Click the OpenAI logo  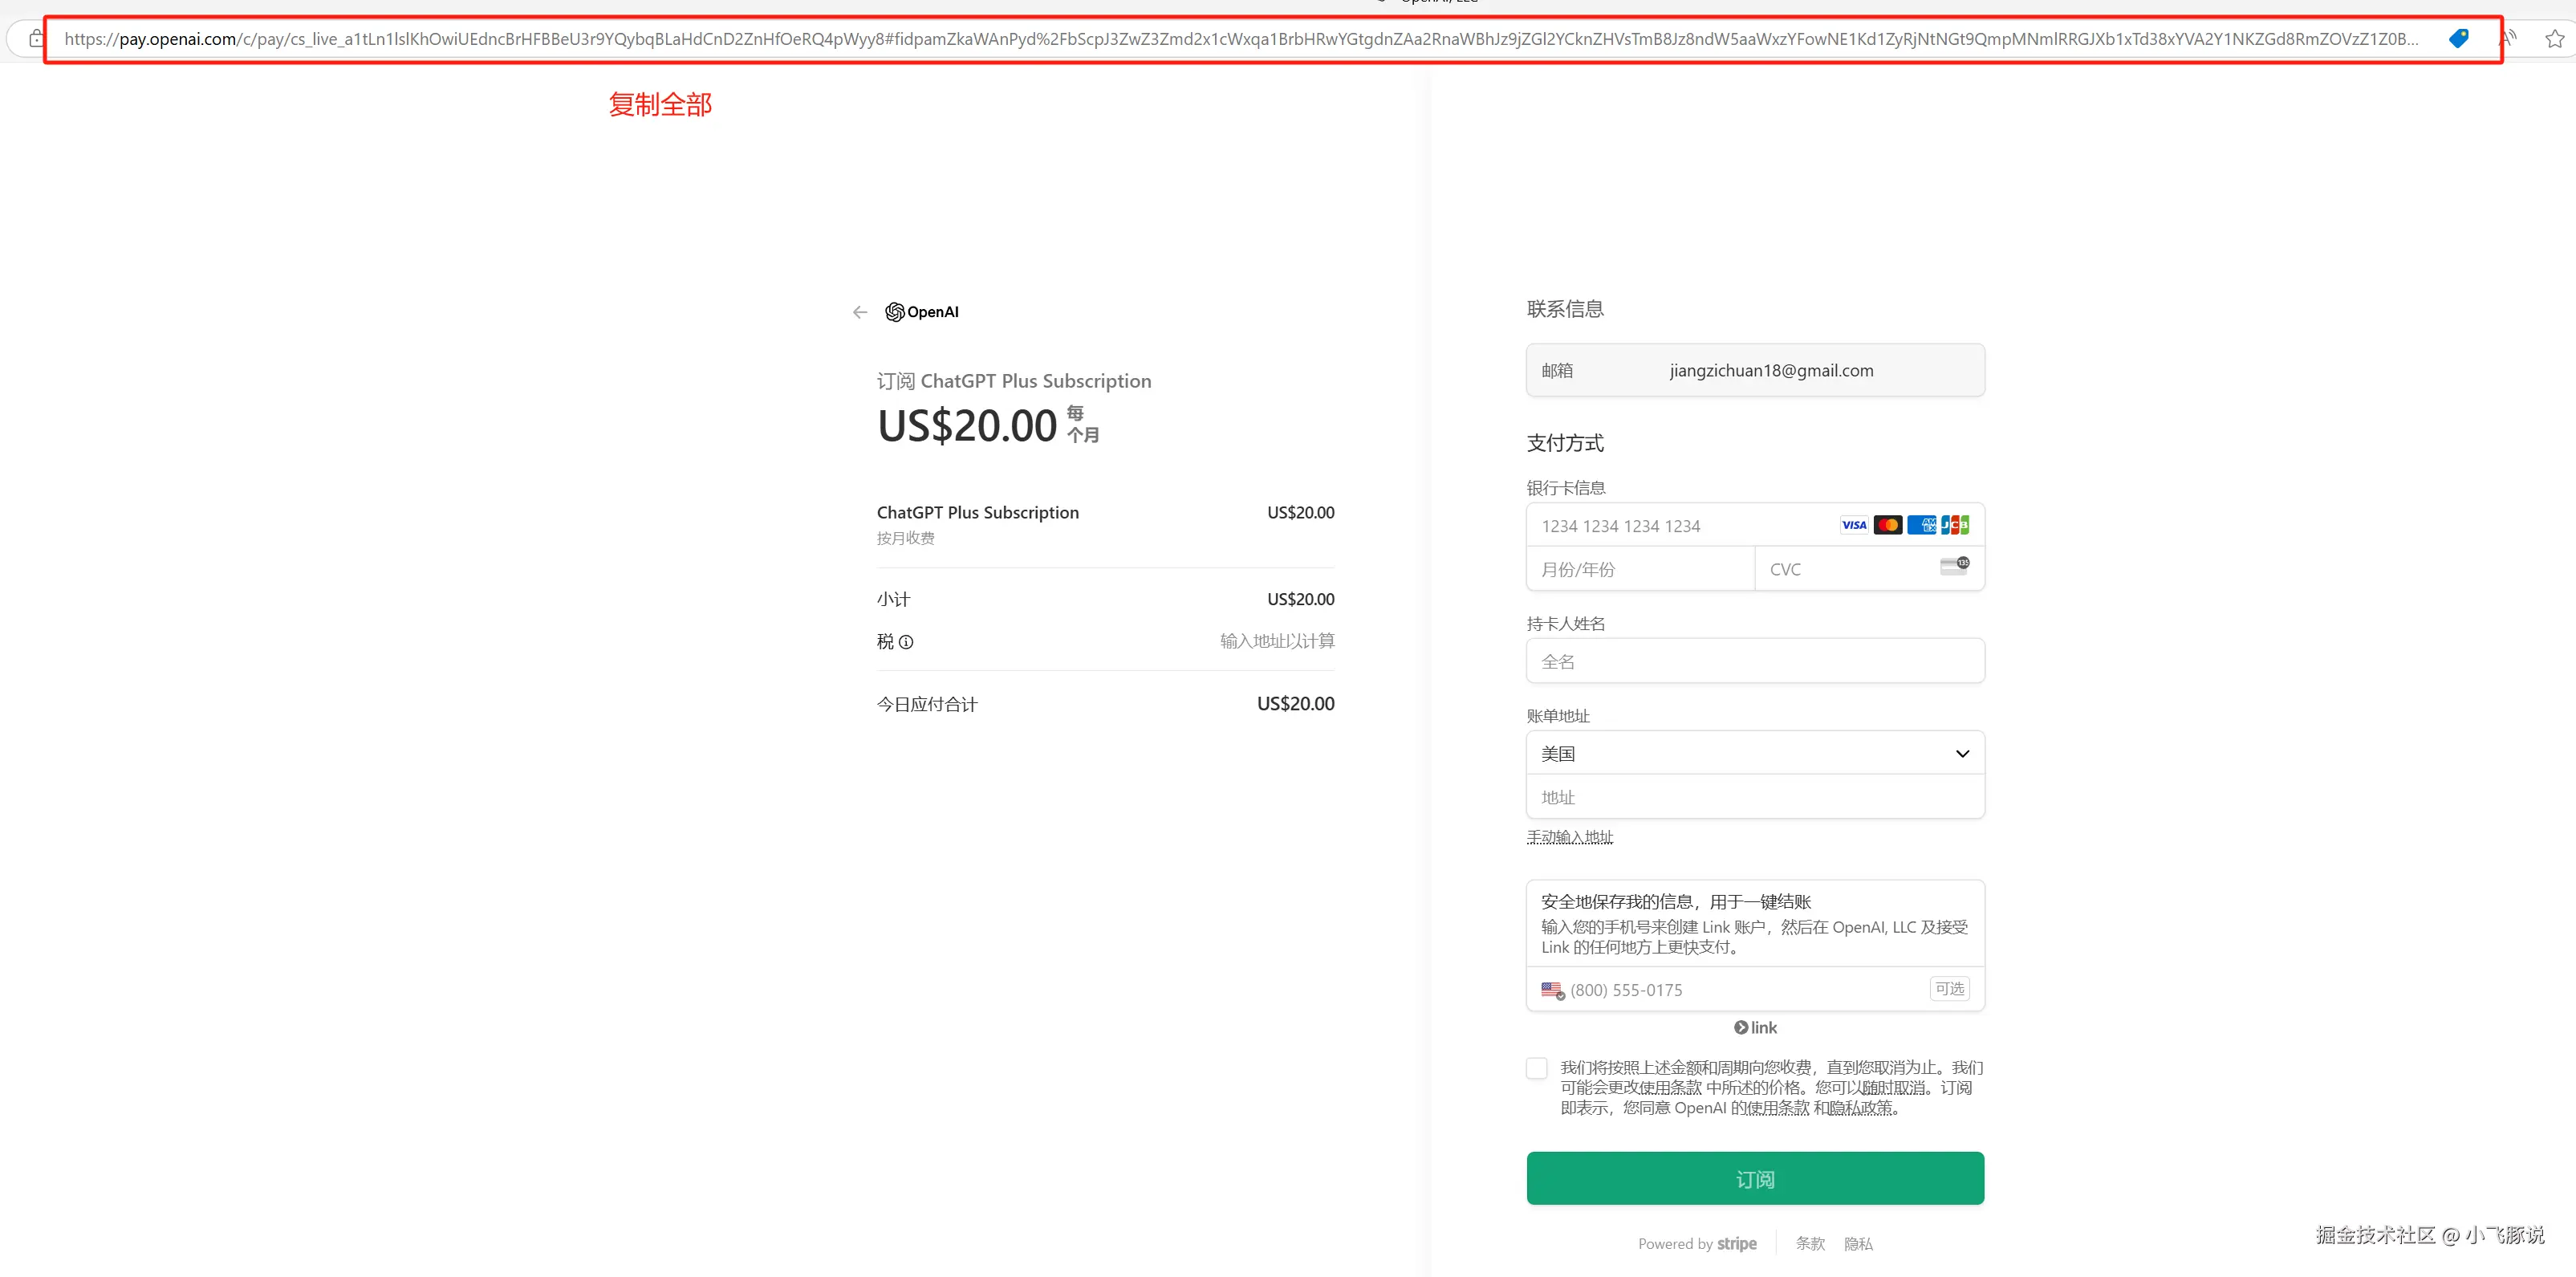[x=922, y=312]
